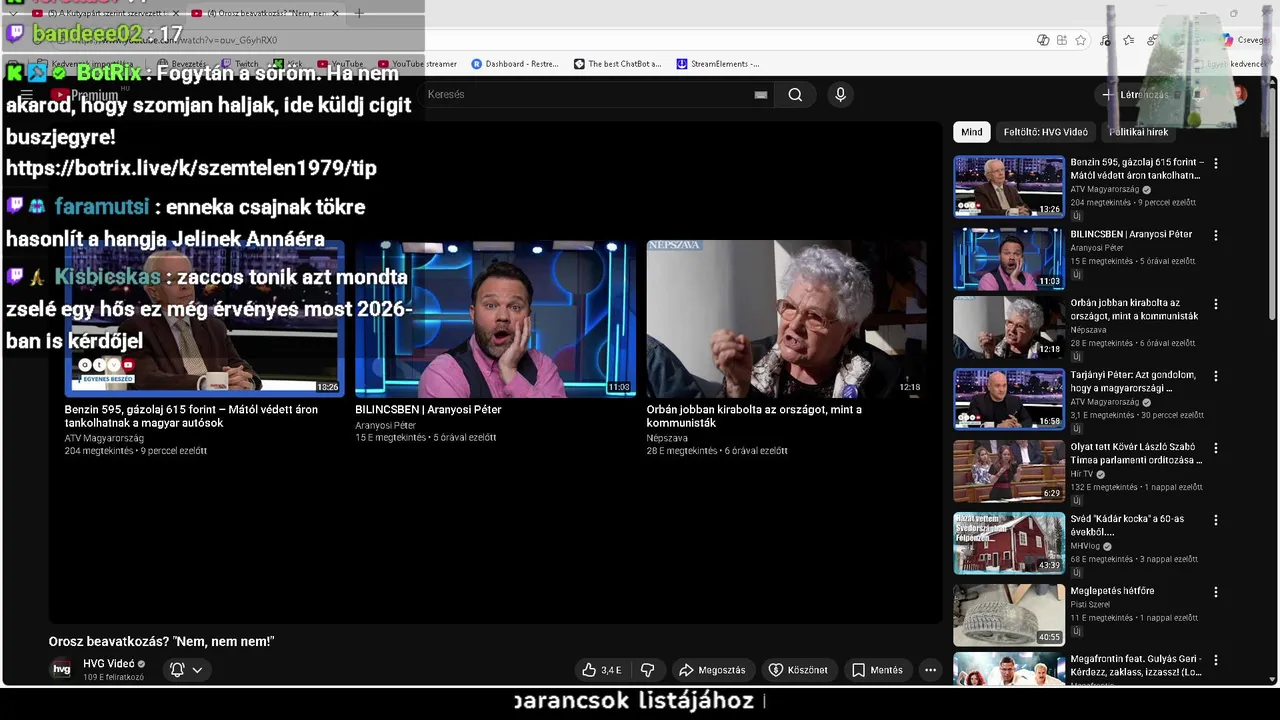Open end-screen title BILINCSBEN | Aranyosi Péter
This screenshot has width=1280, height=720.
tap(428, 409)
